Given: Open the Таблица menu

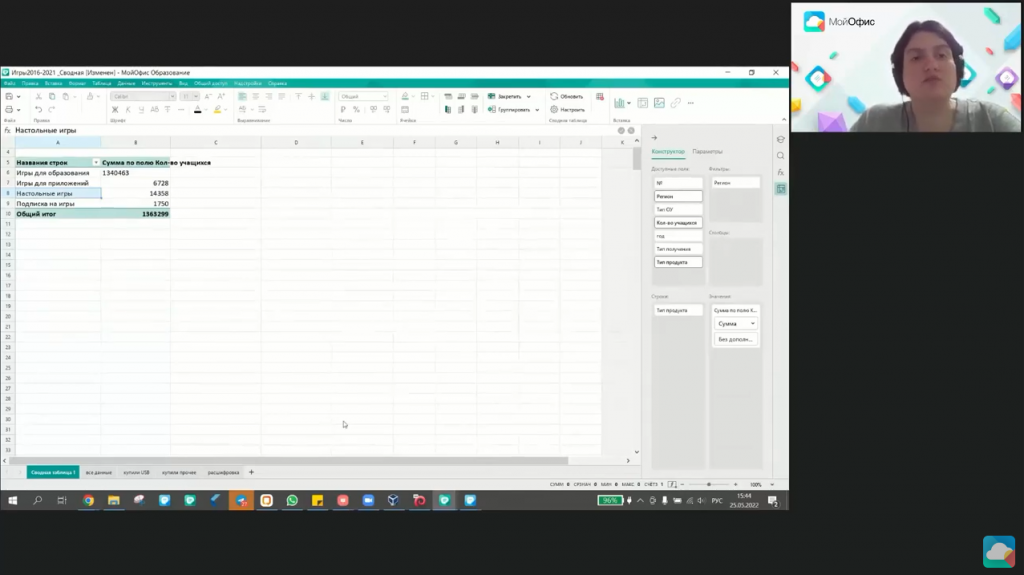Looking at the screenshot, I should tap(102, 84).
